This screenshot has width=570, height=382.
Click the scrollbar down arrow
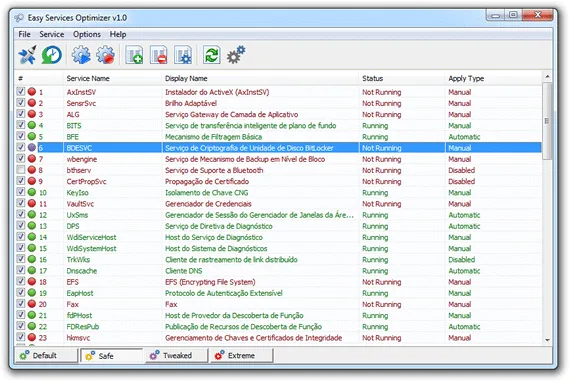click(x=547, y=340)
